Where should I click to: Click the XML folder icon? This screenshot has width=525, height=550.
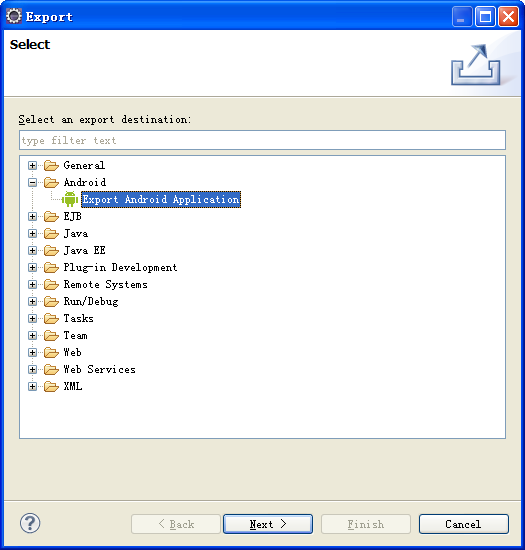(51, 387)
